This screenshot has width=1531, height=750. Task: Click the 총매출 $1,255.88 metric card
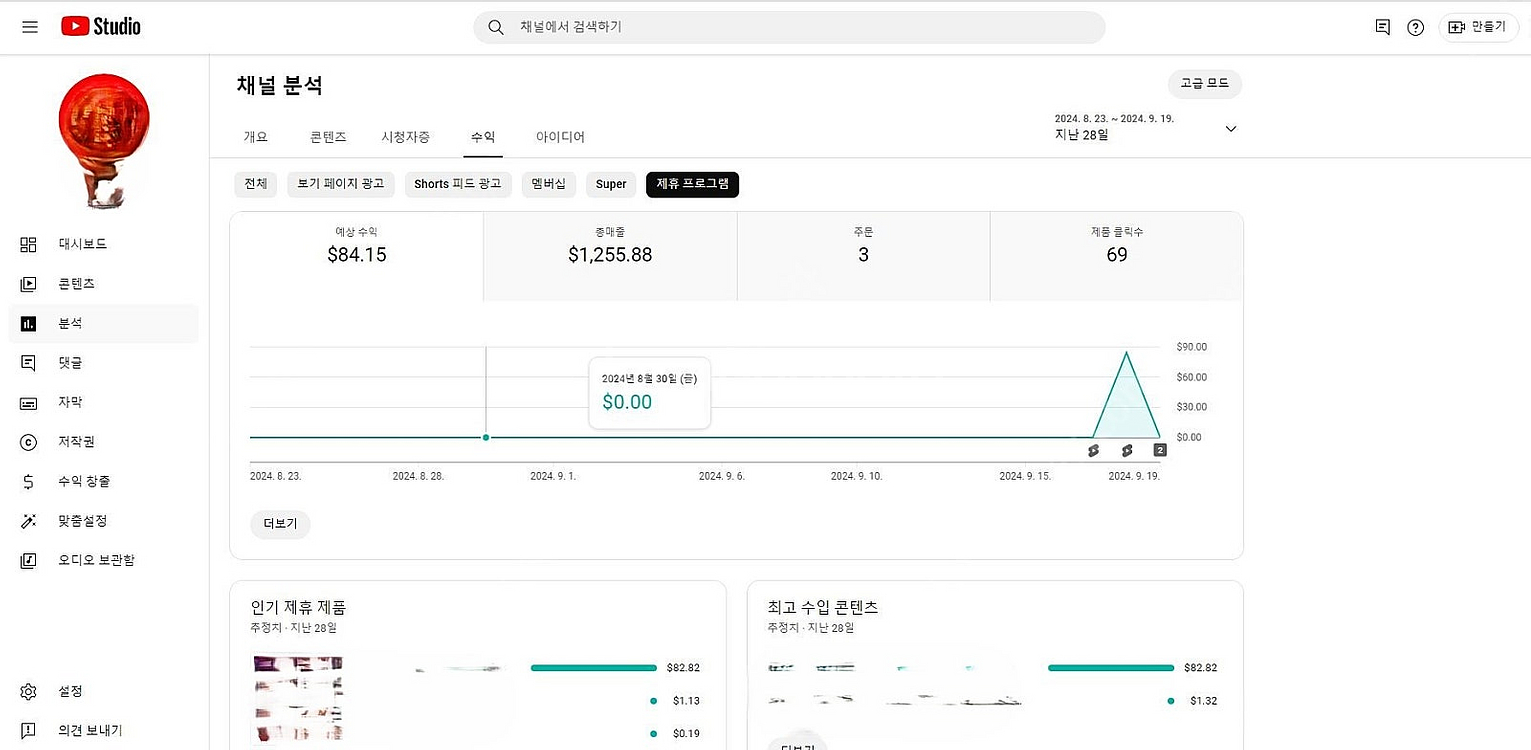pyautogui.click(x=610, y=255)
